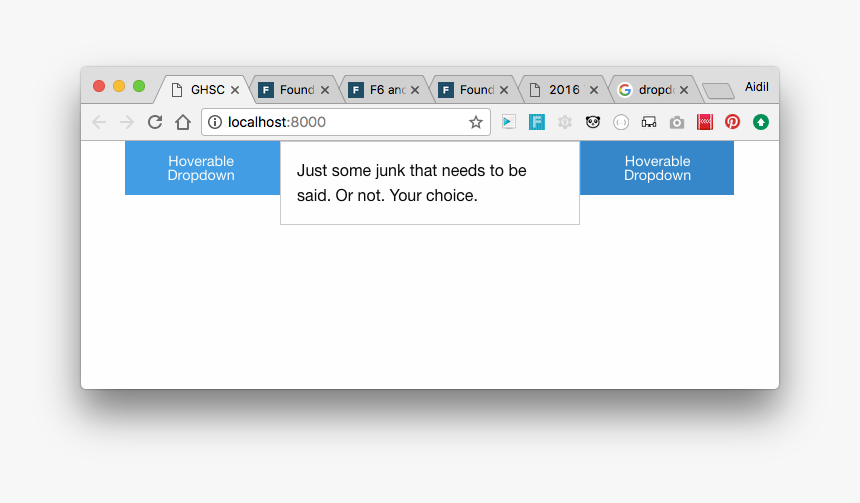Bookmark this page with the star
860x503 pixels.
tap(476, 122)
